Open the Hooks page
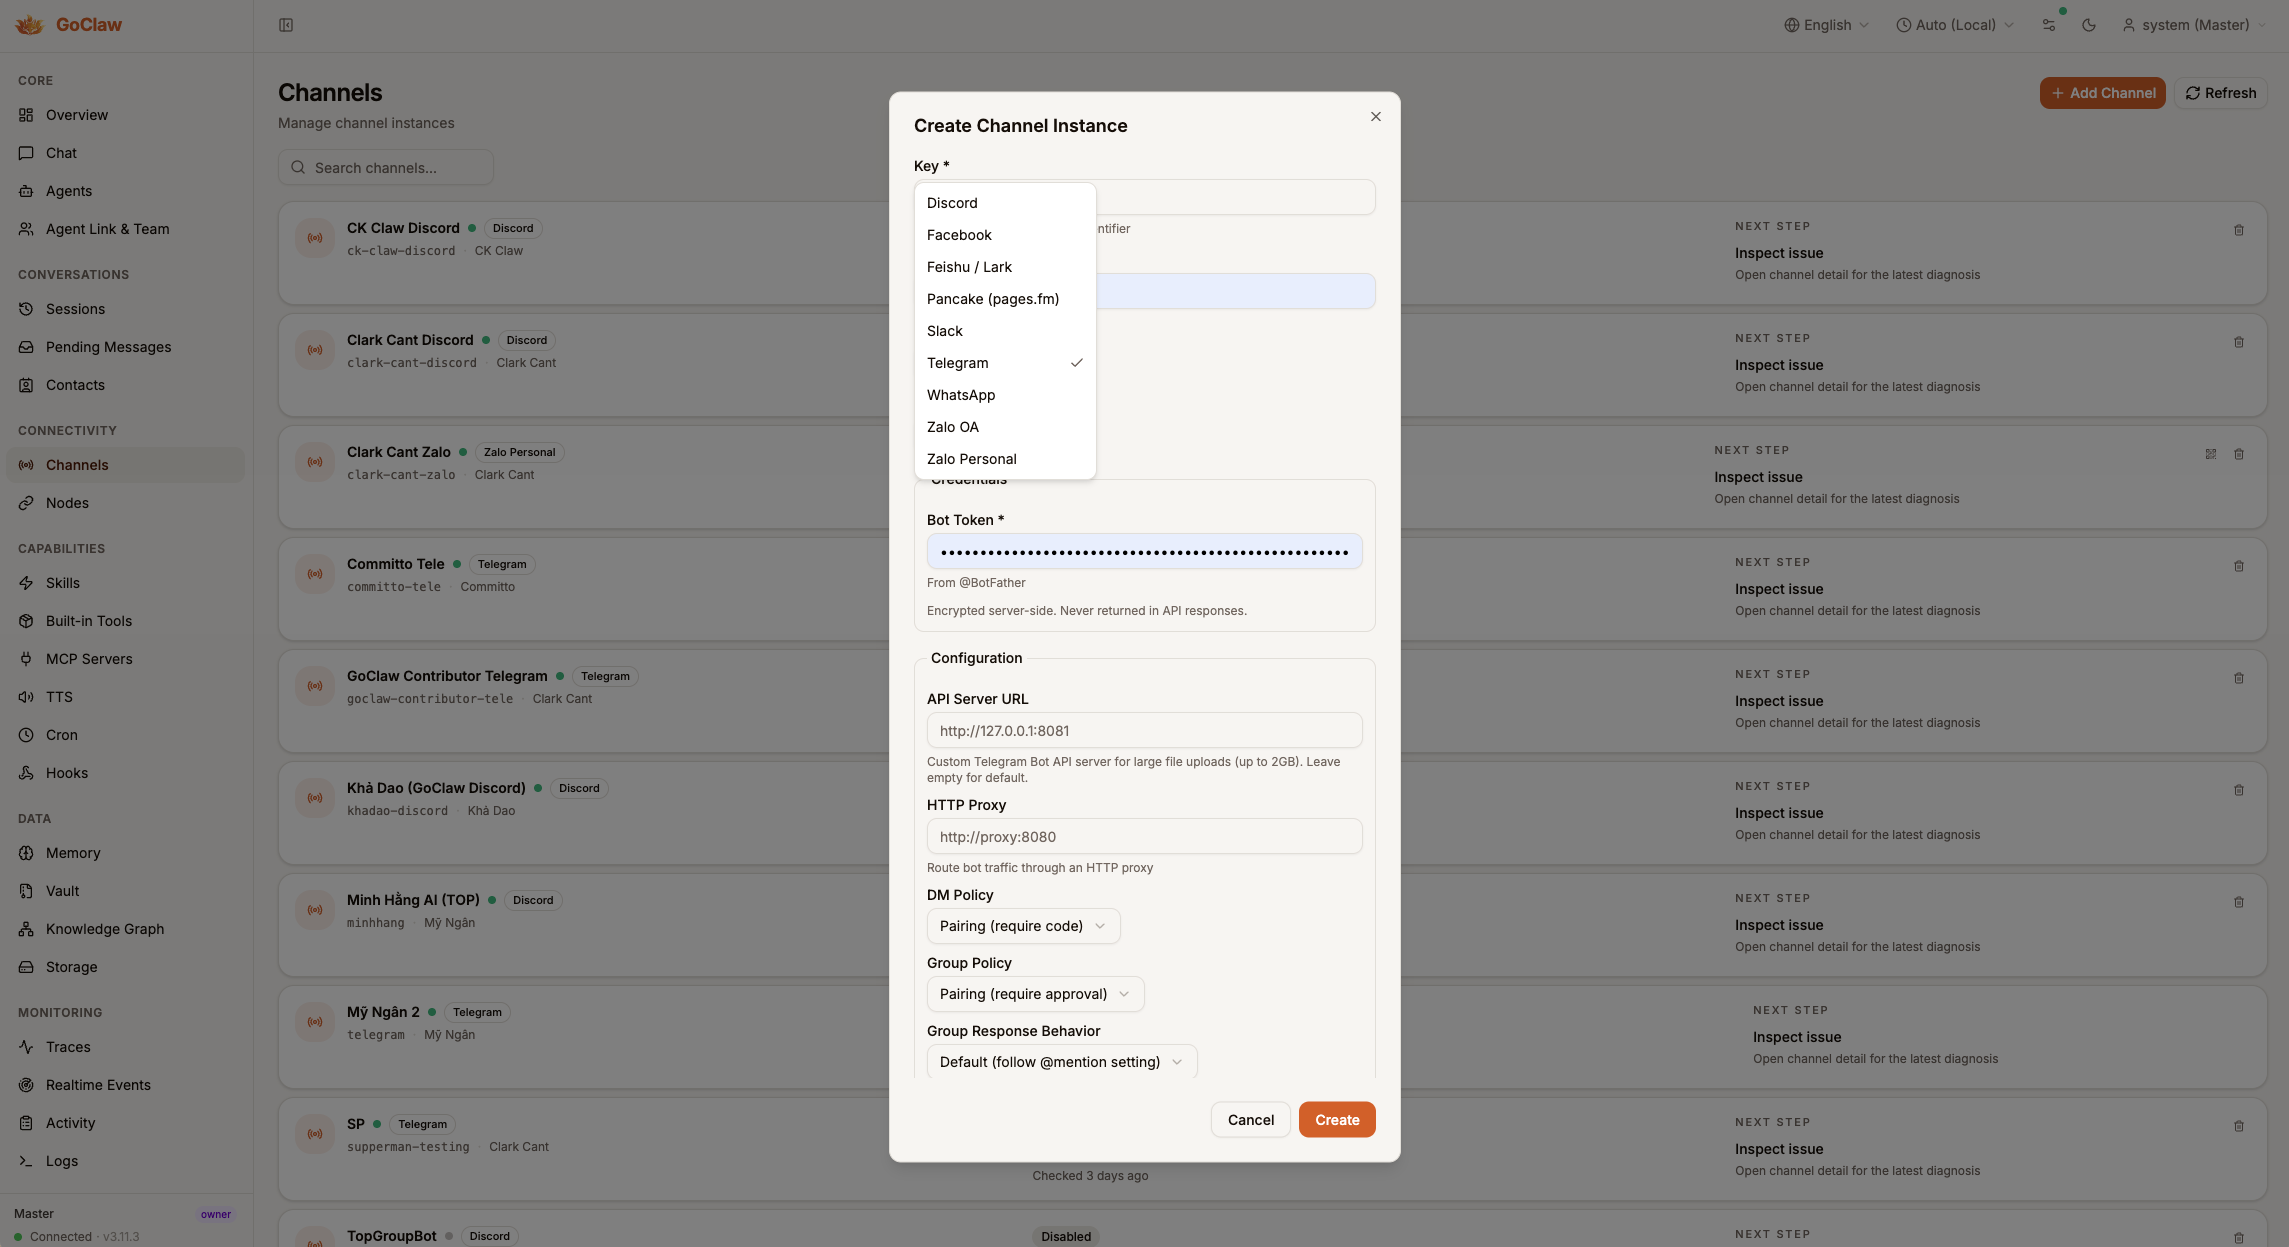Screen dimensions: 2289x1247 (126, 773)
